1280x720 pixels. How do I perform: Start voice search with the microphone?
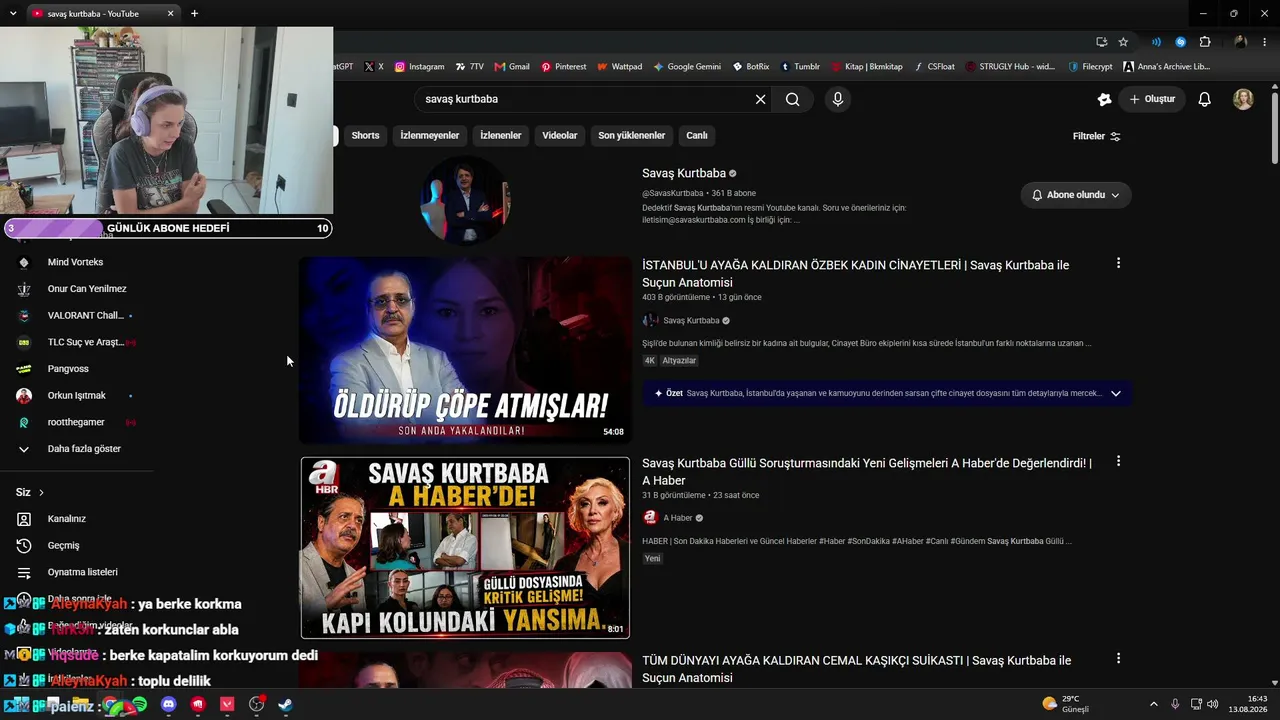[838, 99]
